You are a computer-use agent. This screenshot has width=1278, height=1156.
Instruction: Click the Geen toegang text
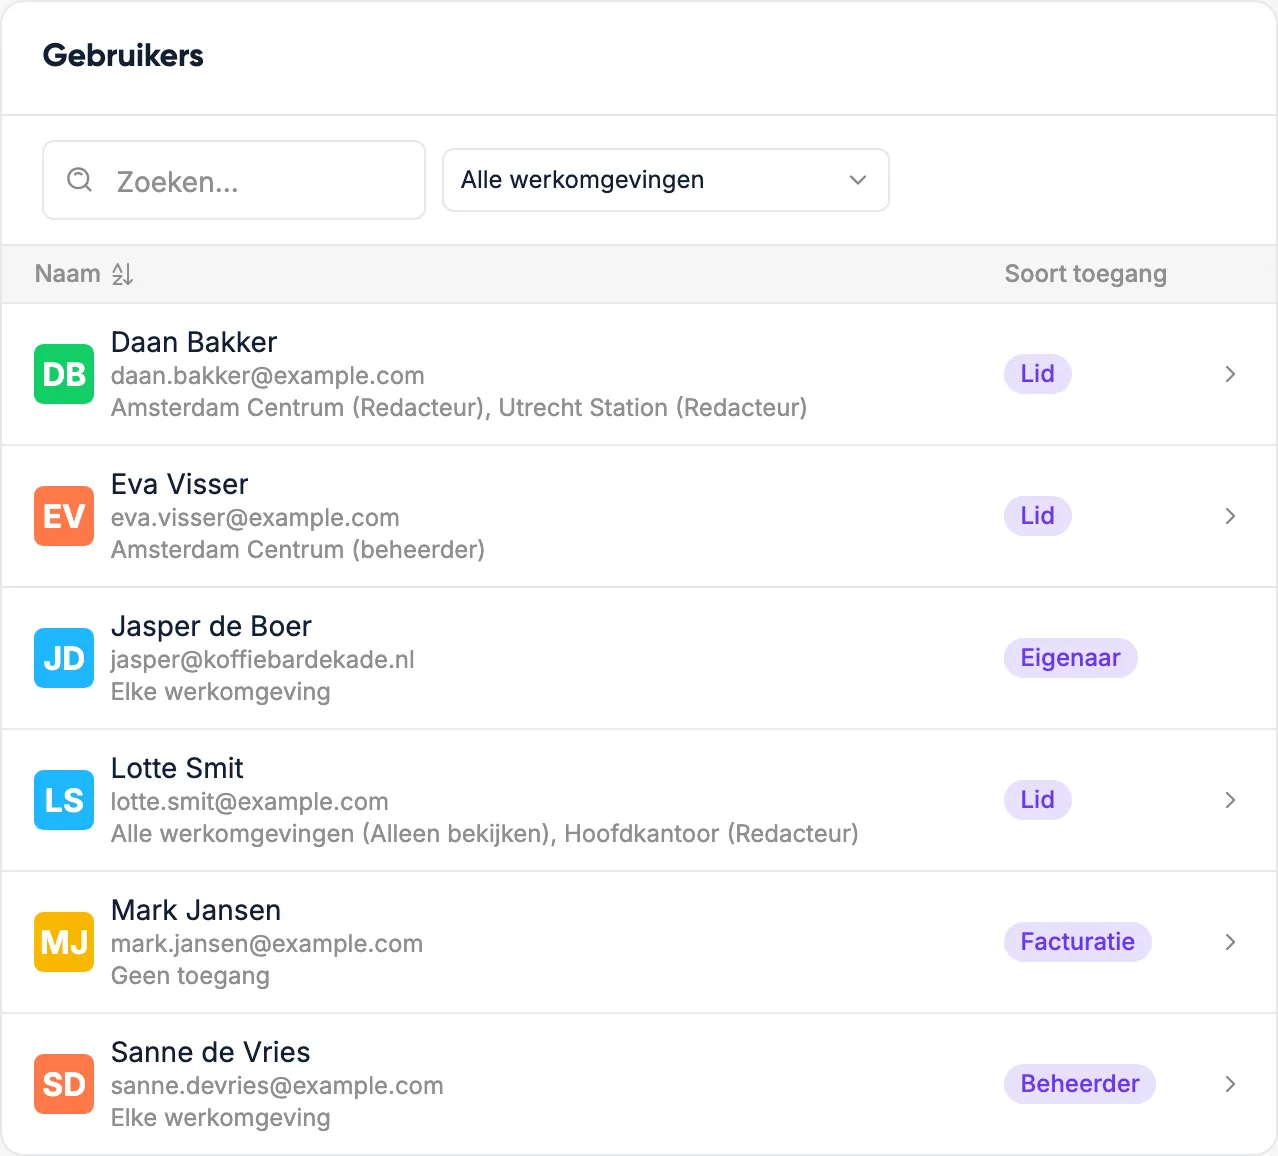click(190, 976)
